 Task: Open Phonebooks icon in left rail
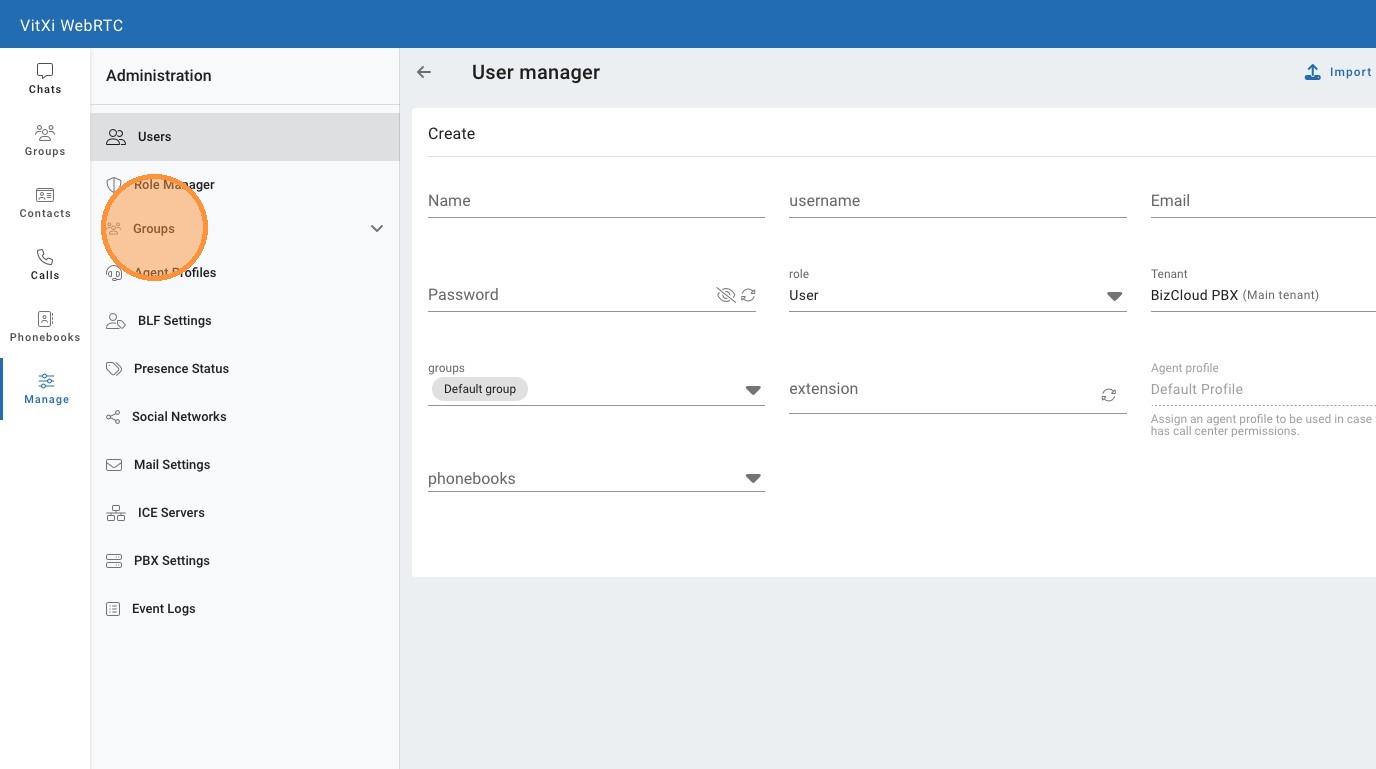[45, 320]
